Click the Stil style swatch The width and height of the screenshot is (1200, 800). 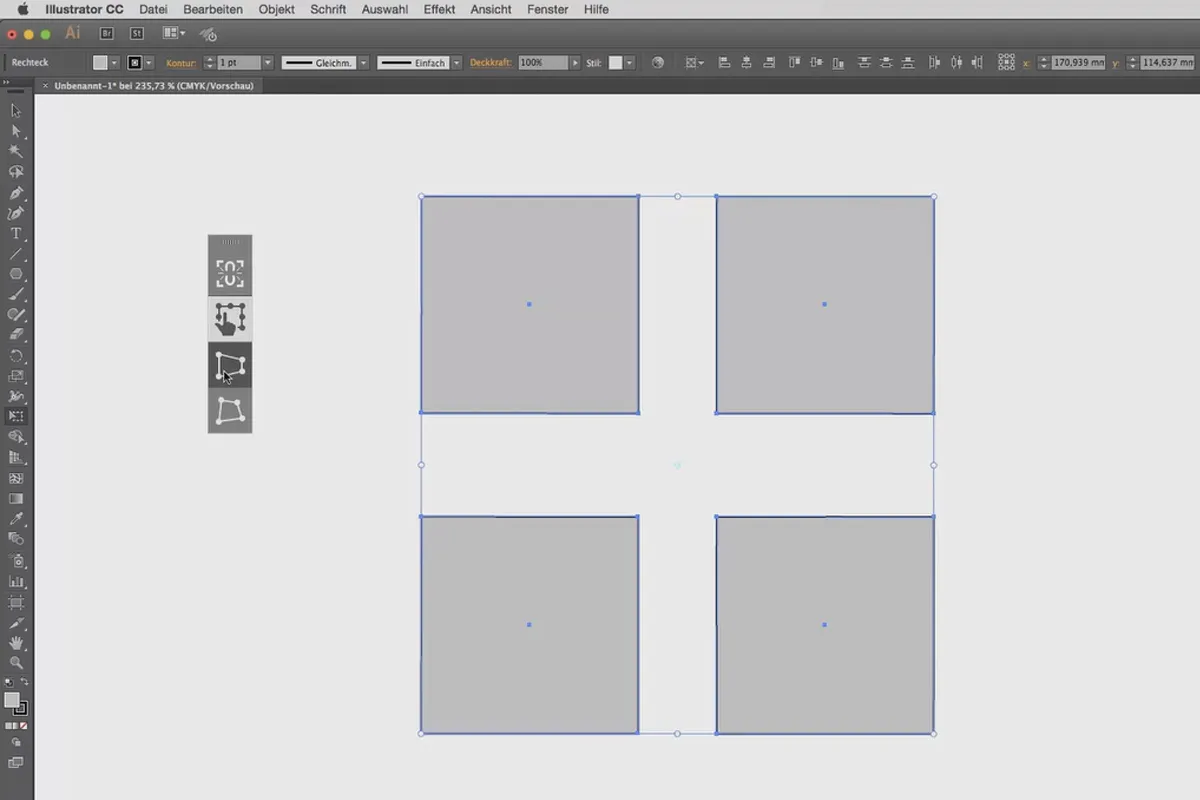[616, 62]
